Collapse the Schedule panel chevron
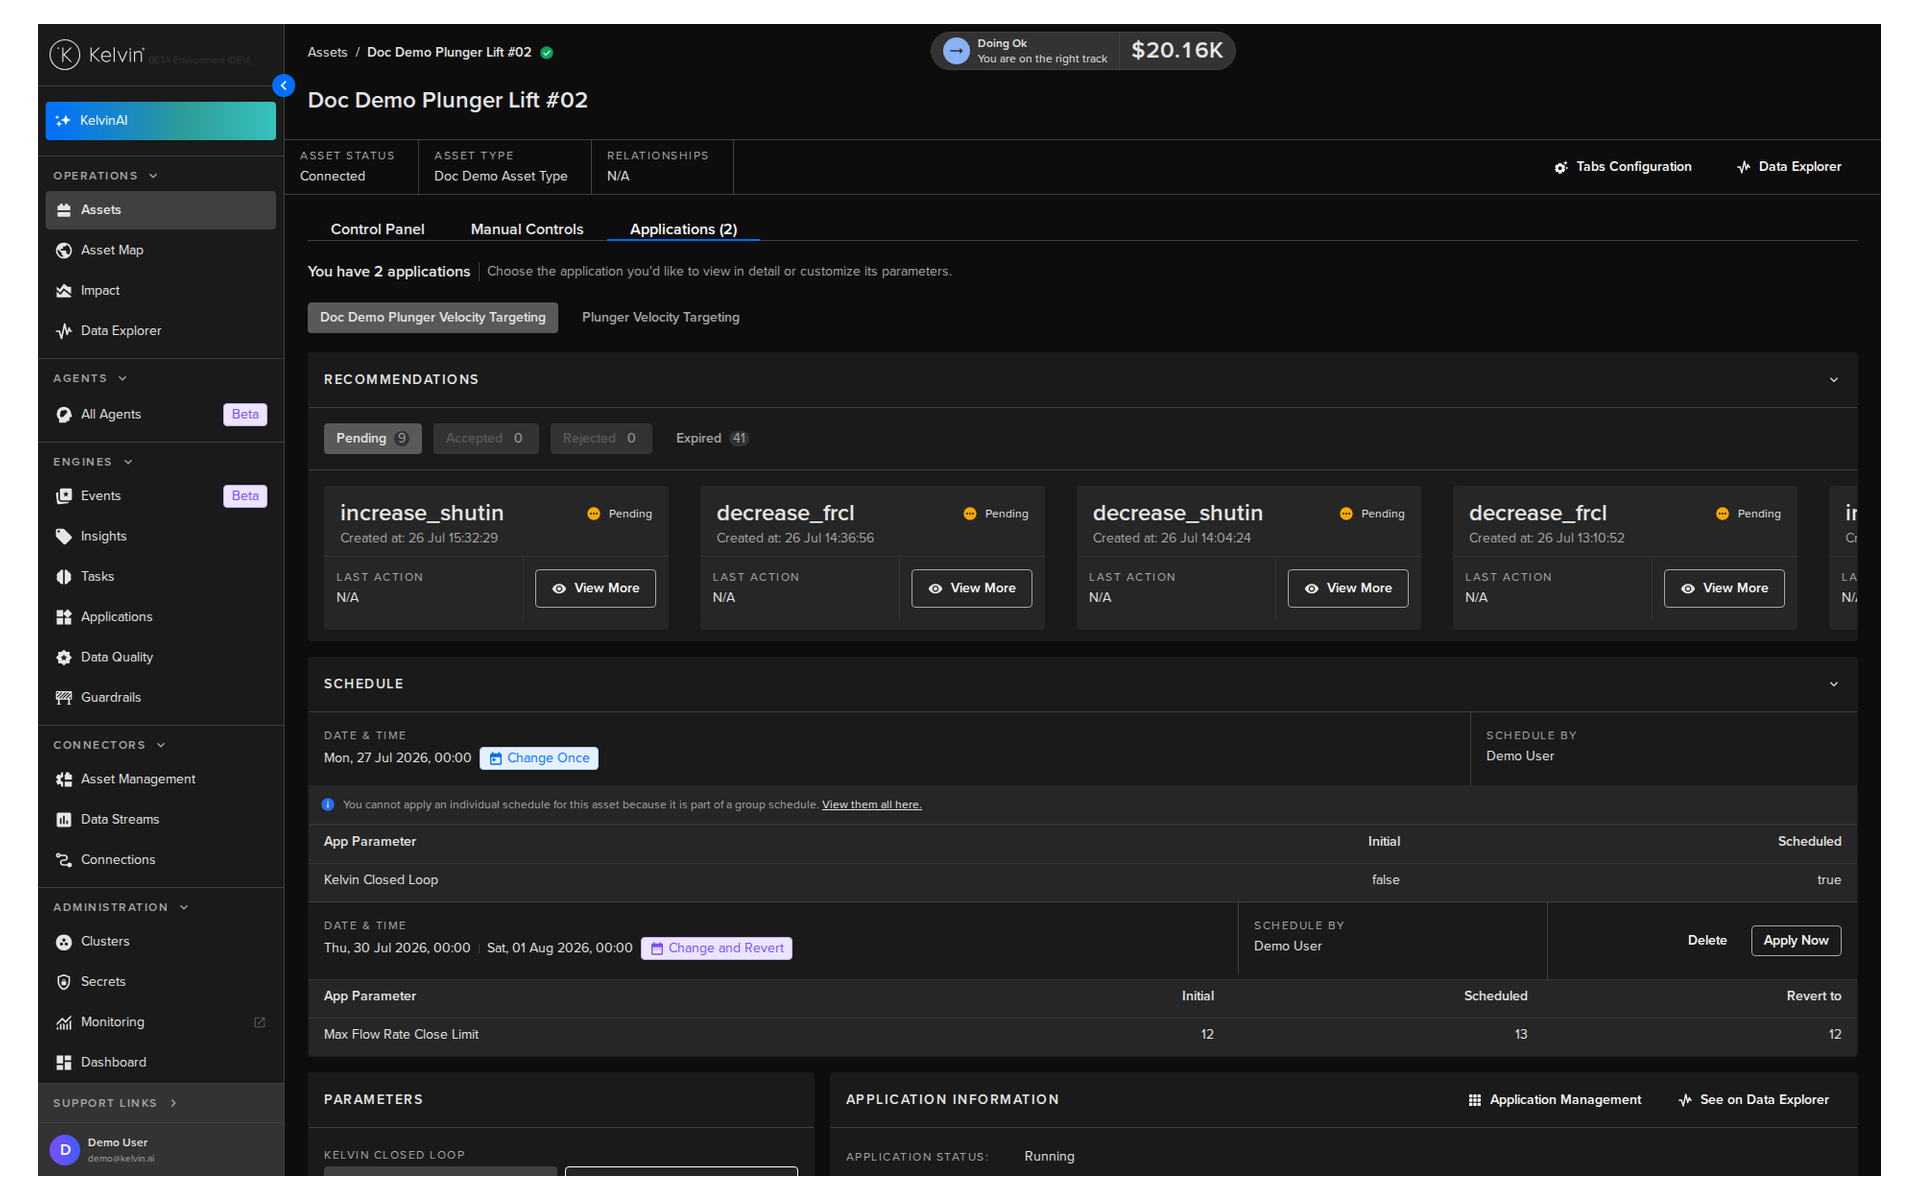The width and height of the screenshot is (1920, 1200). click(x=1834, y=684)
